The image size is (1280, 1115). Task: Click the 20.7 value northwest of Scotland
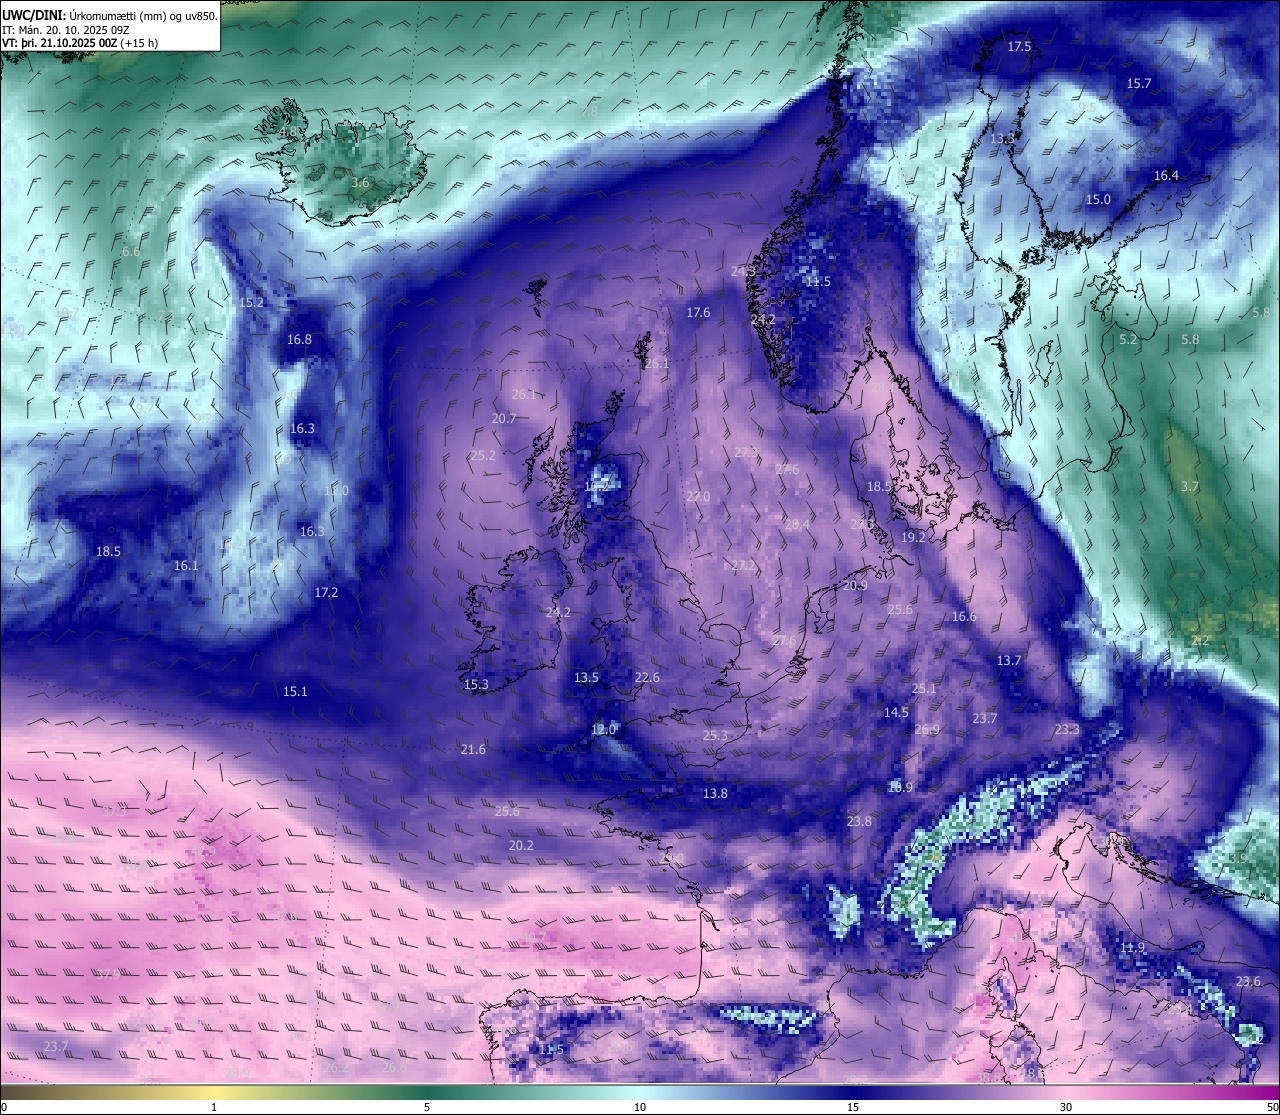pyautogui.click(x=504, y=418)
